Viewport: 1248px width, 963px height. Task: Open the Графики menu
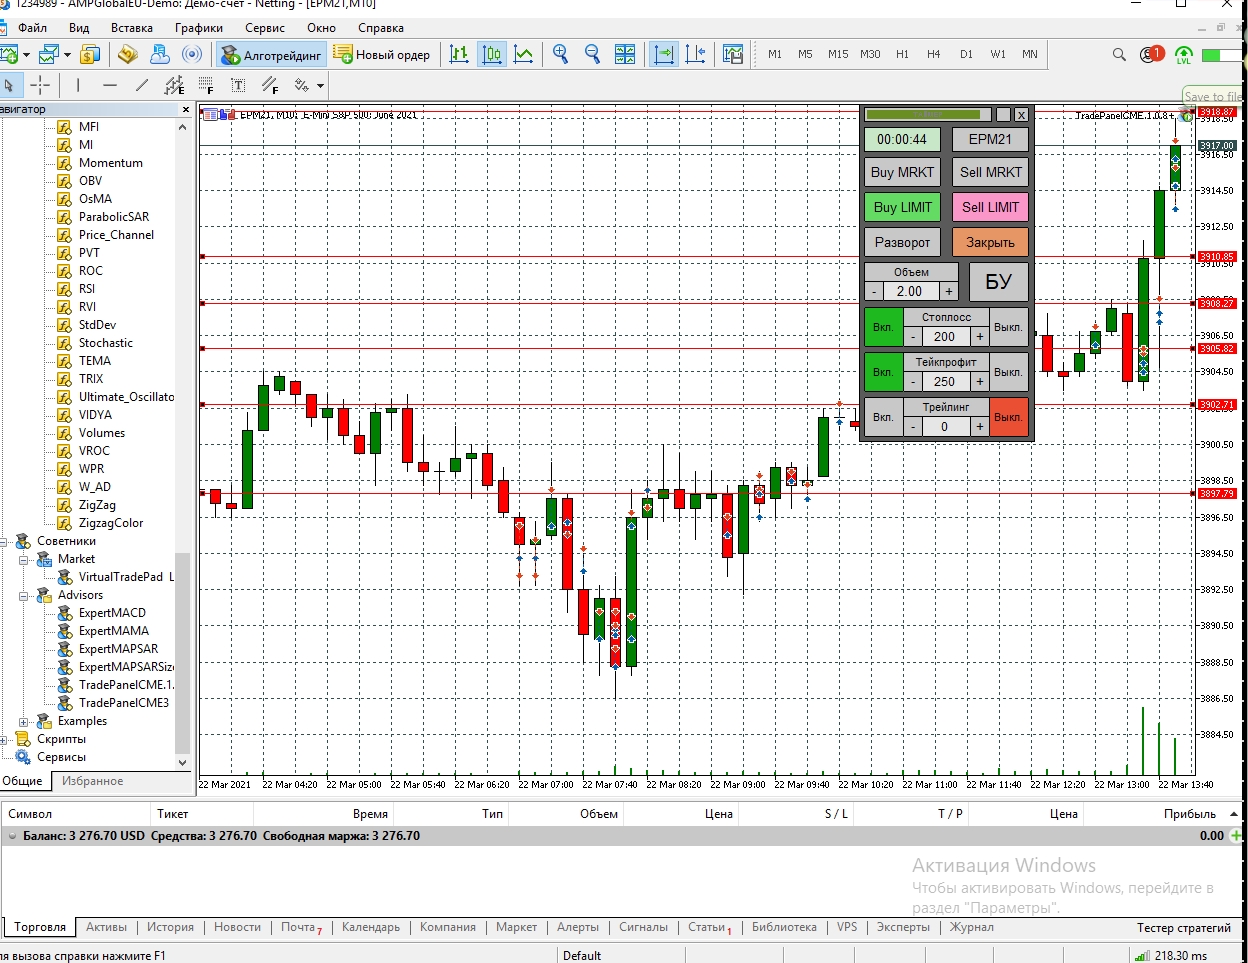click(x=198, y=28)
